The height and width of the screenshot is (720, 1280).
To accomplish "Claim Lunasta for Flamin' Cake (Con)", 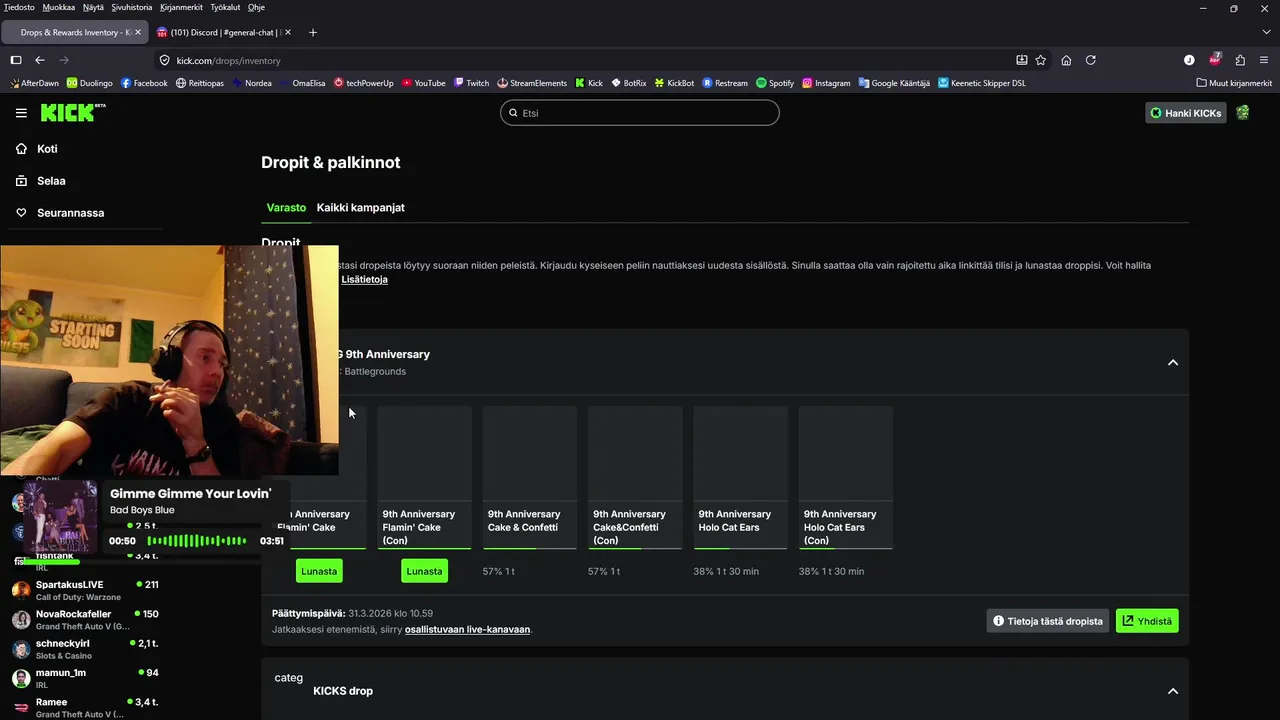I will click(x=424, y=571).
